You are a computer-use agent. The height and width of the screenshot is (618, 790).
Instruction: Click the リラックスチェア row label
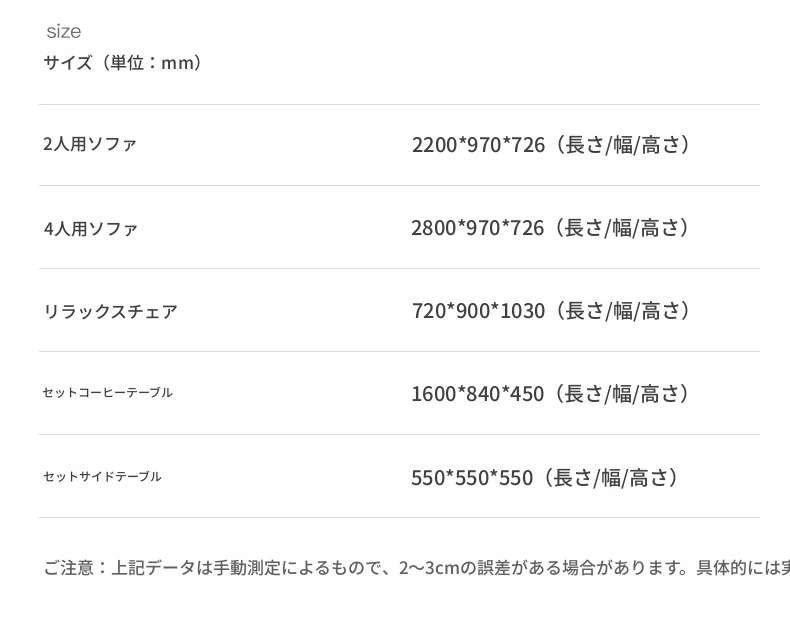point(110,311)
